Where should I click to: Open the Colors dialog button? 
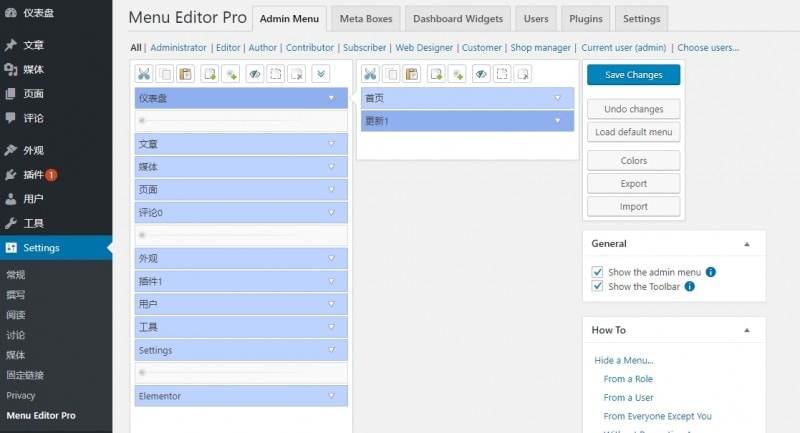point(634,161)
